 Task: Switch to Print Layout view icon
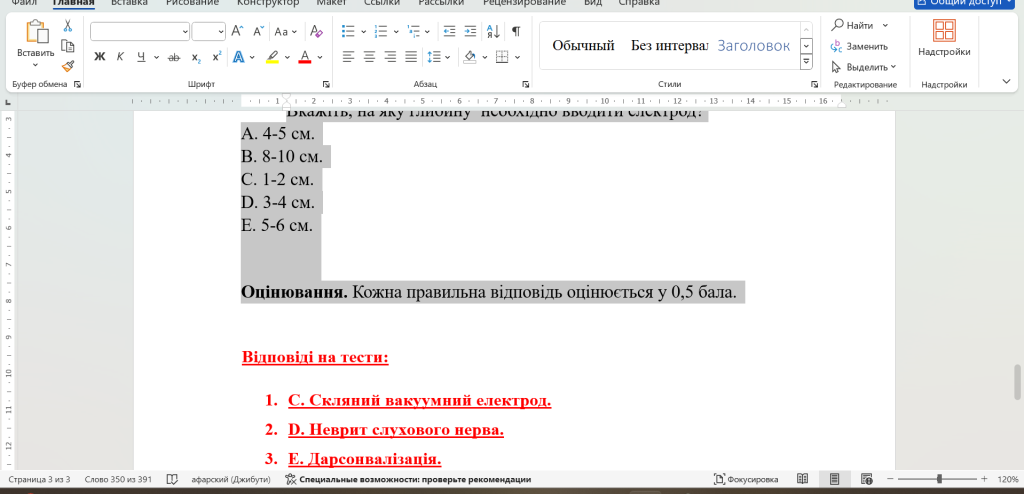point(835,479)
